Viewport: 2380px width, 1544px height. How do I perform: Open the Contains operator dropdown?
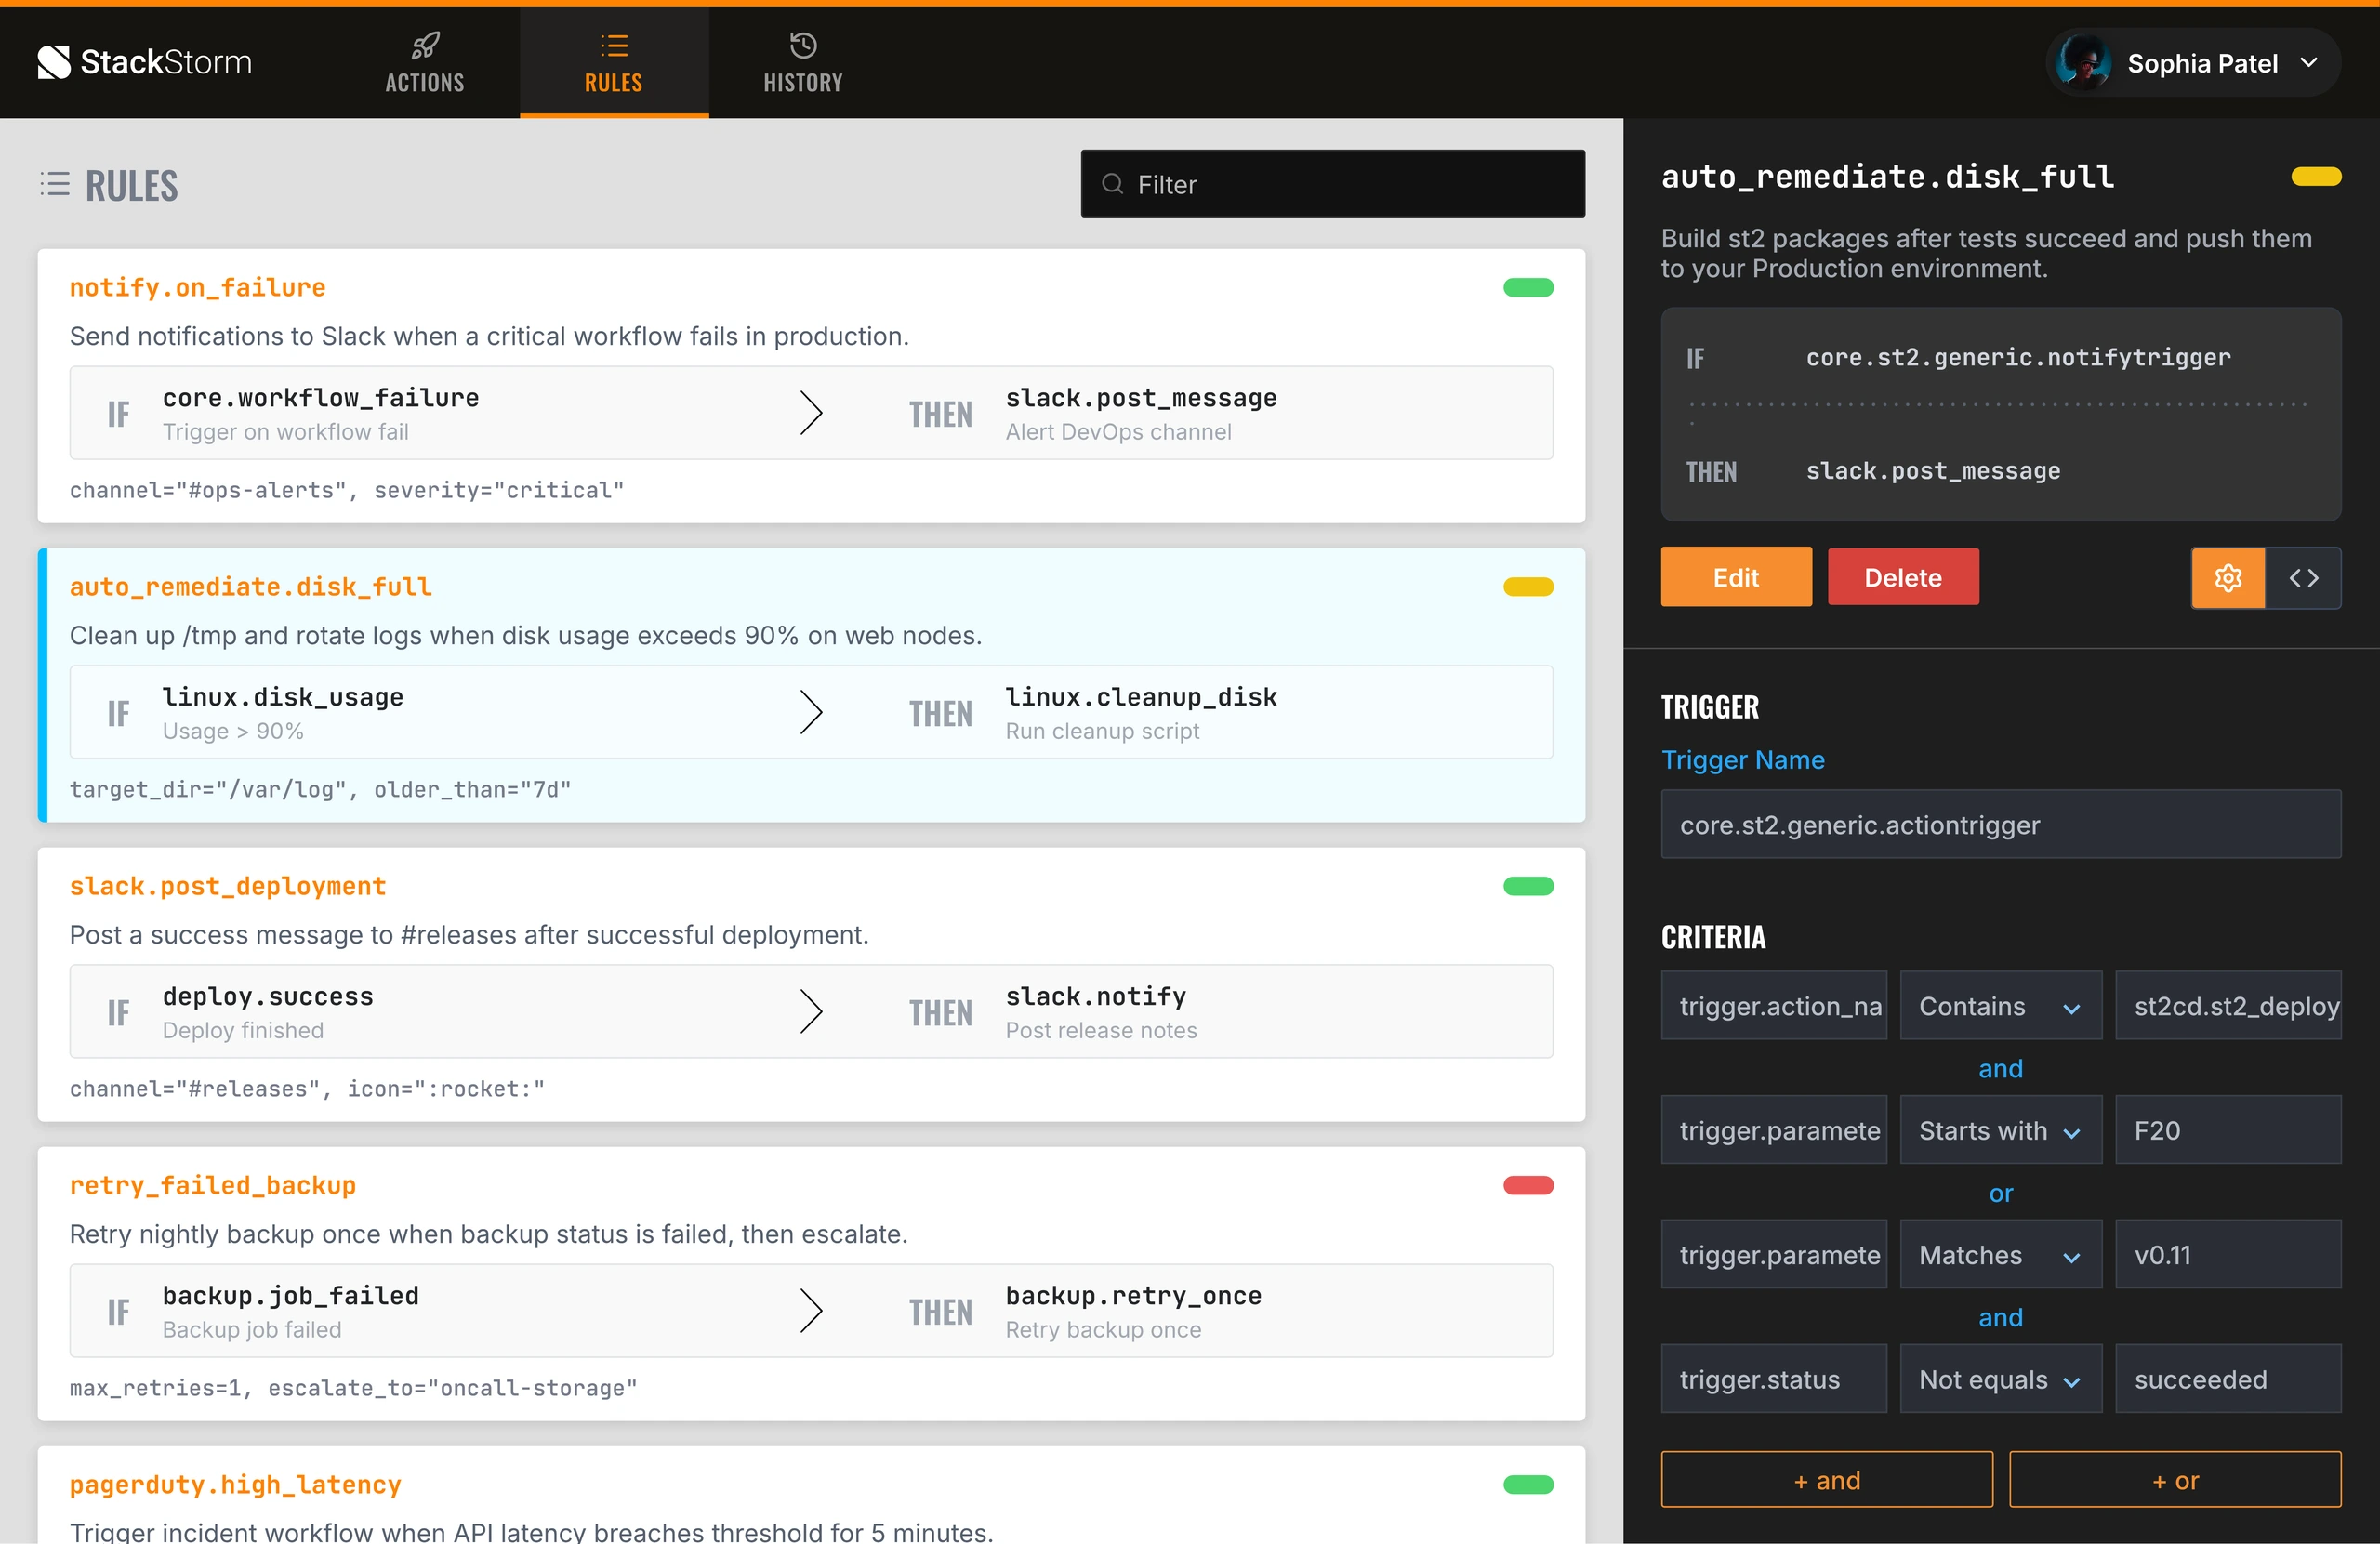[x=2000, y=1006]
